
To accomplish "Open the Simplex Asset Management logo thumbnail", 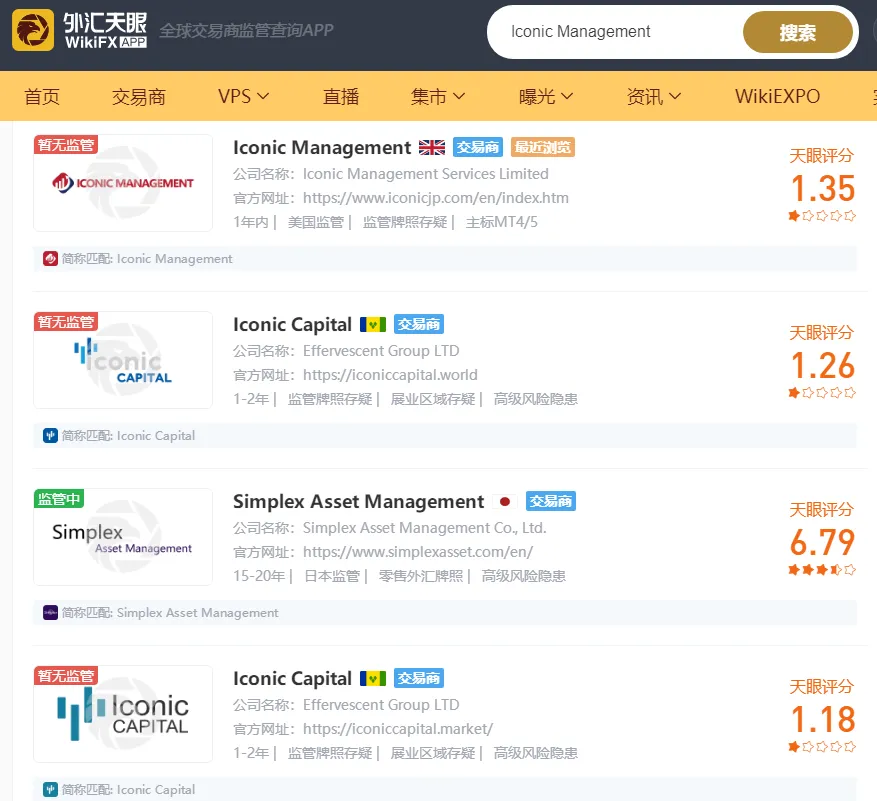I will point(123,537).
